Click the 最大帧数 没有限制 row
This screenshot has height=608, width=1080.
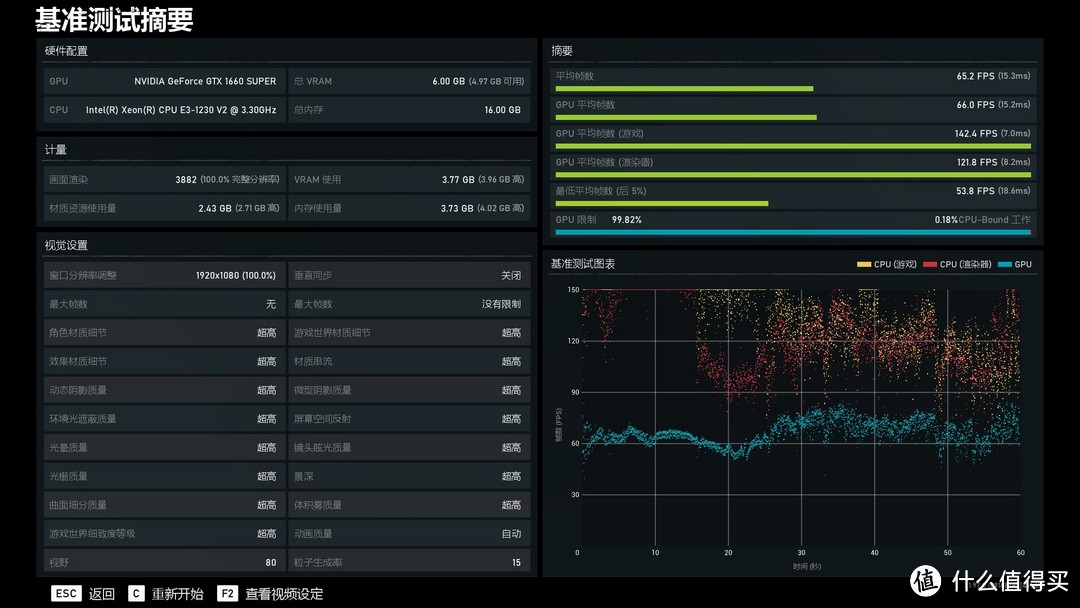coord(409,304)
